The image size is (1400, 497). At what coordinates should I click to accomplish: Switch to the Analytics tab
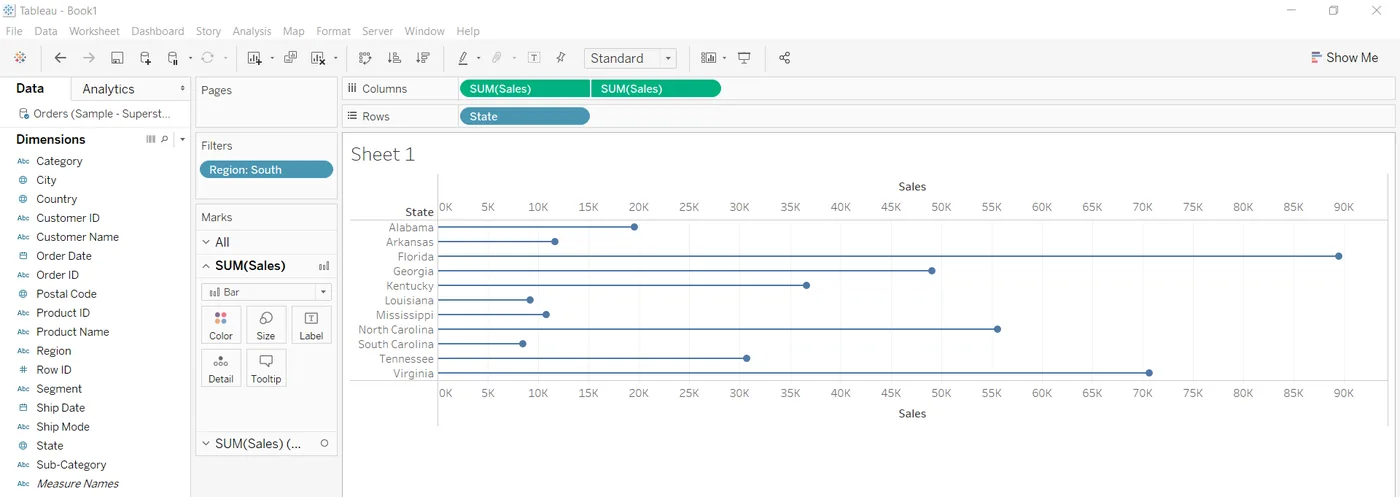pos(130,89)
